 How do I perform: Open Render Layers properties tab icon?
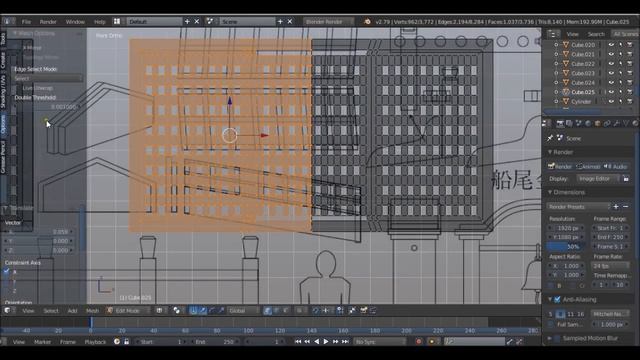pos(569,123)
